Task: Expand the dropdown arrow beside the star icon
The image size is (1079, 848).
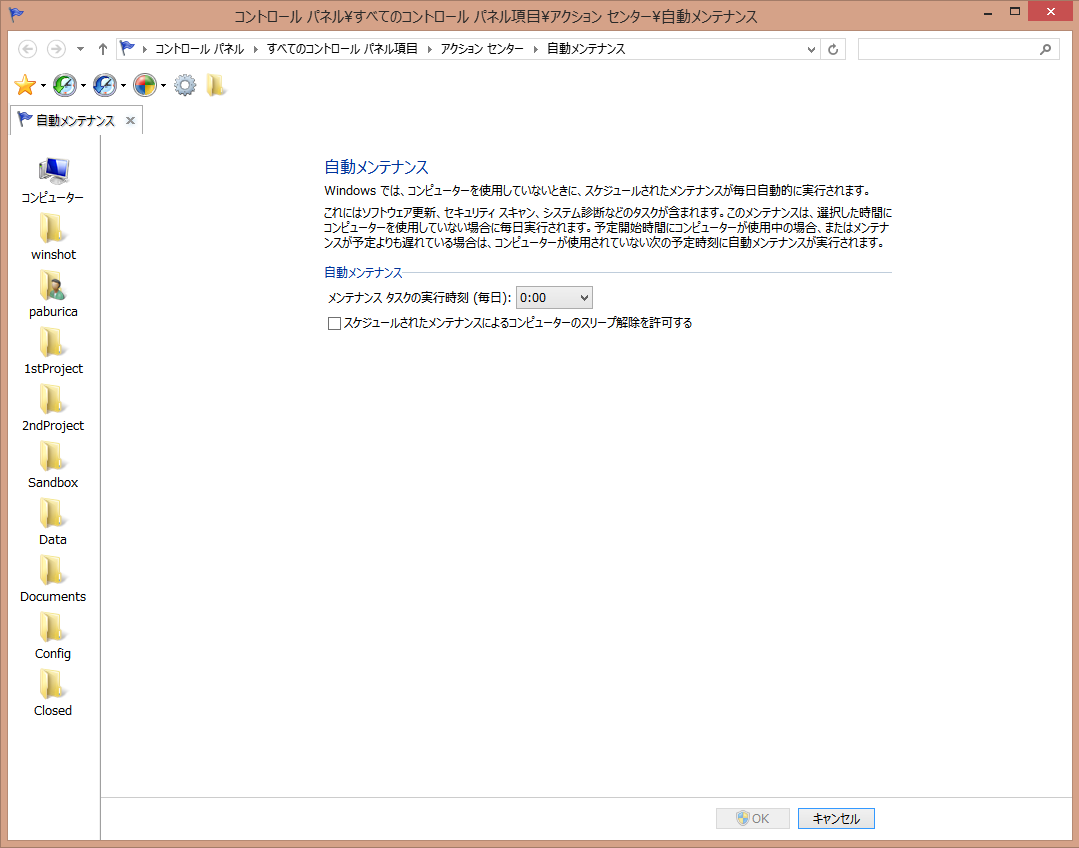Action: 44,87
